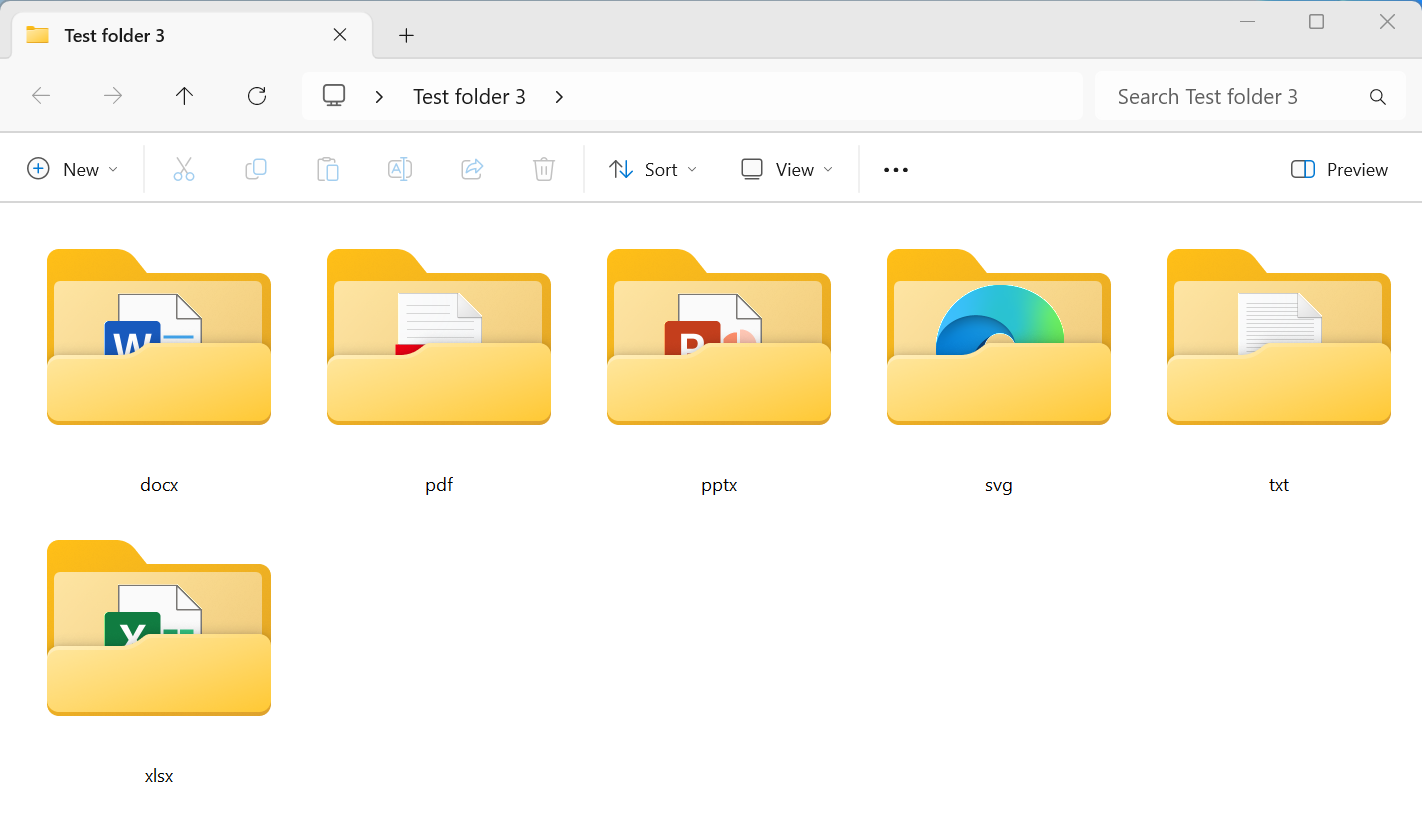
Task: Expand chevron after Test folder 3 breadcrumb
Action: click(559, 96)
